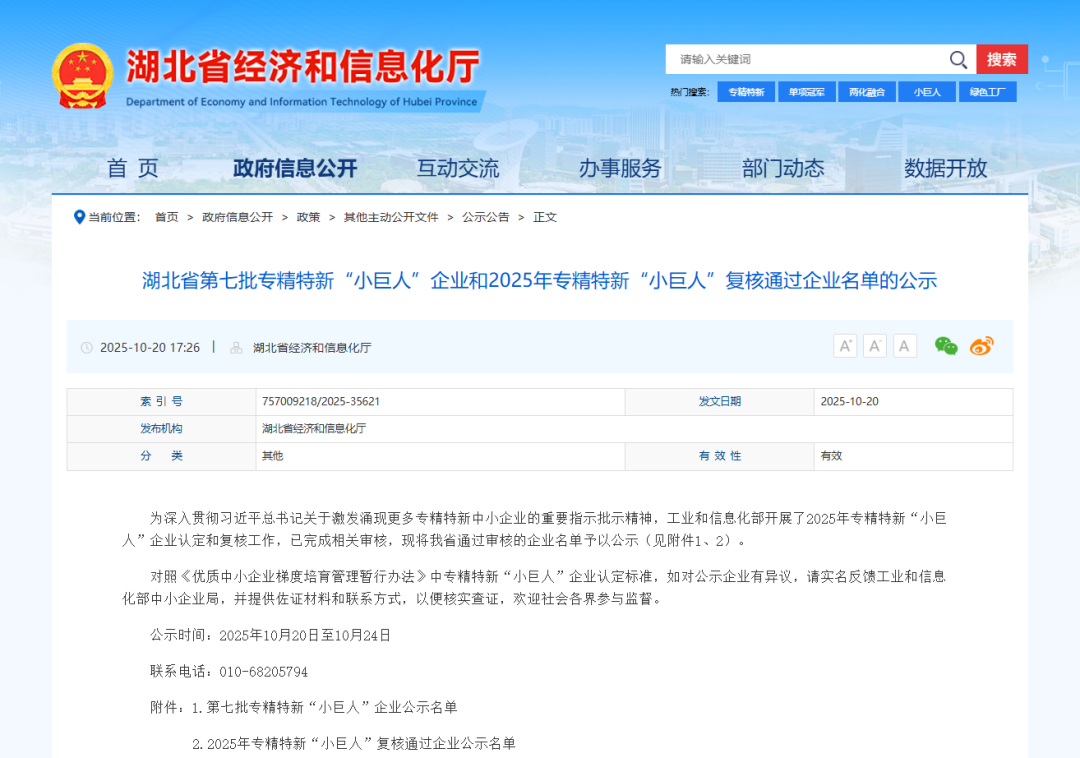Increase font size with A+ icon
The width and height of the screenshot is (1080, 758).
[x=845, y=346]
